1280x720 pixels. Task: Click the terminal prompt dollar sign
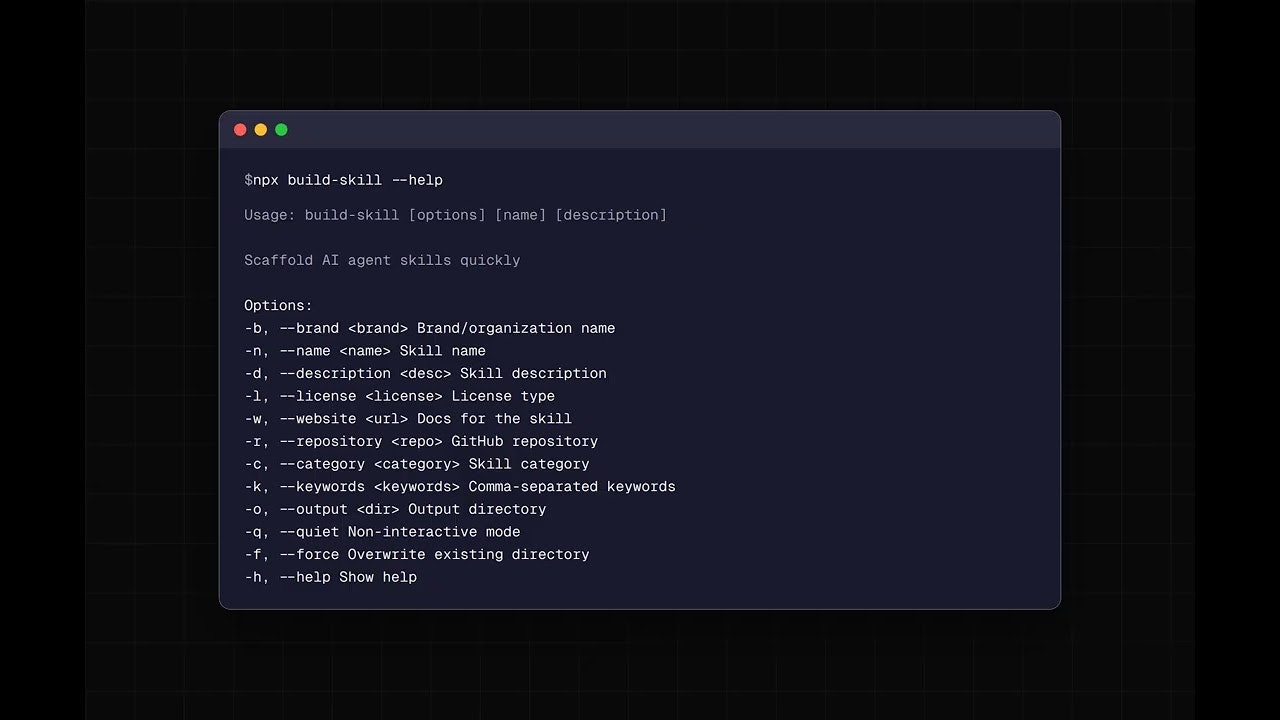248,180
